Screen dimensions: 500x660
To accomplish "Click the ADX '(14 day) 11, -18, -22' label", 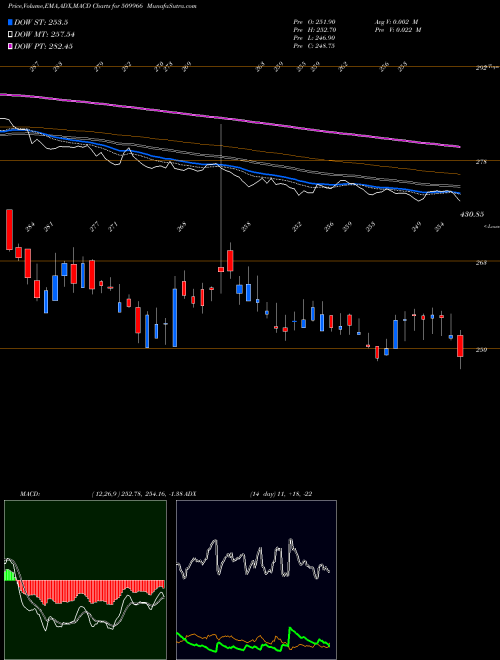I will tap(280, 494).
